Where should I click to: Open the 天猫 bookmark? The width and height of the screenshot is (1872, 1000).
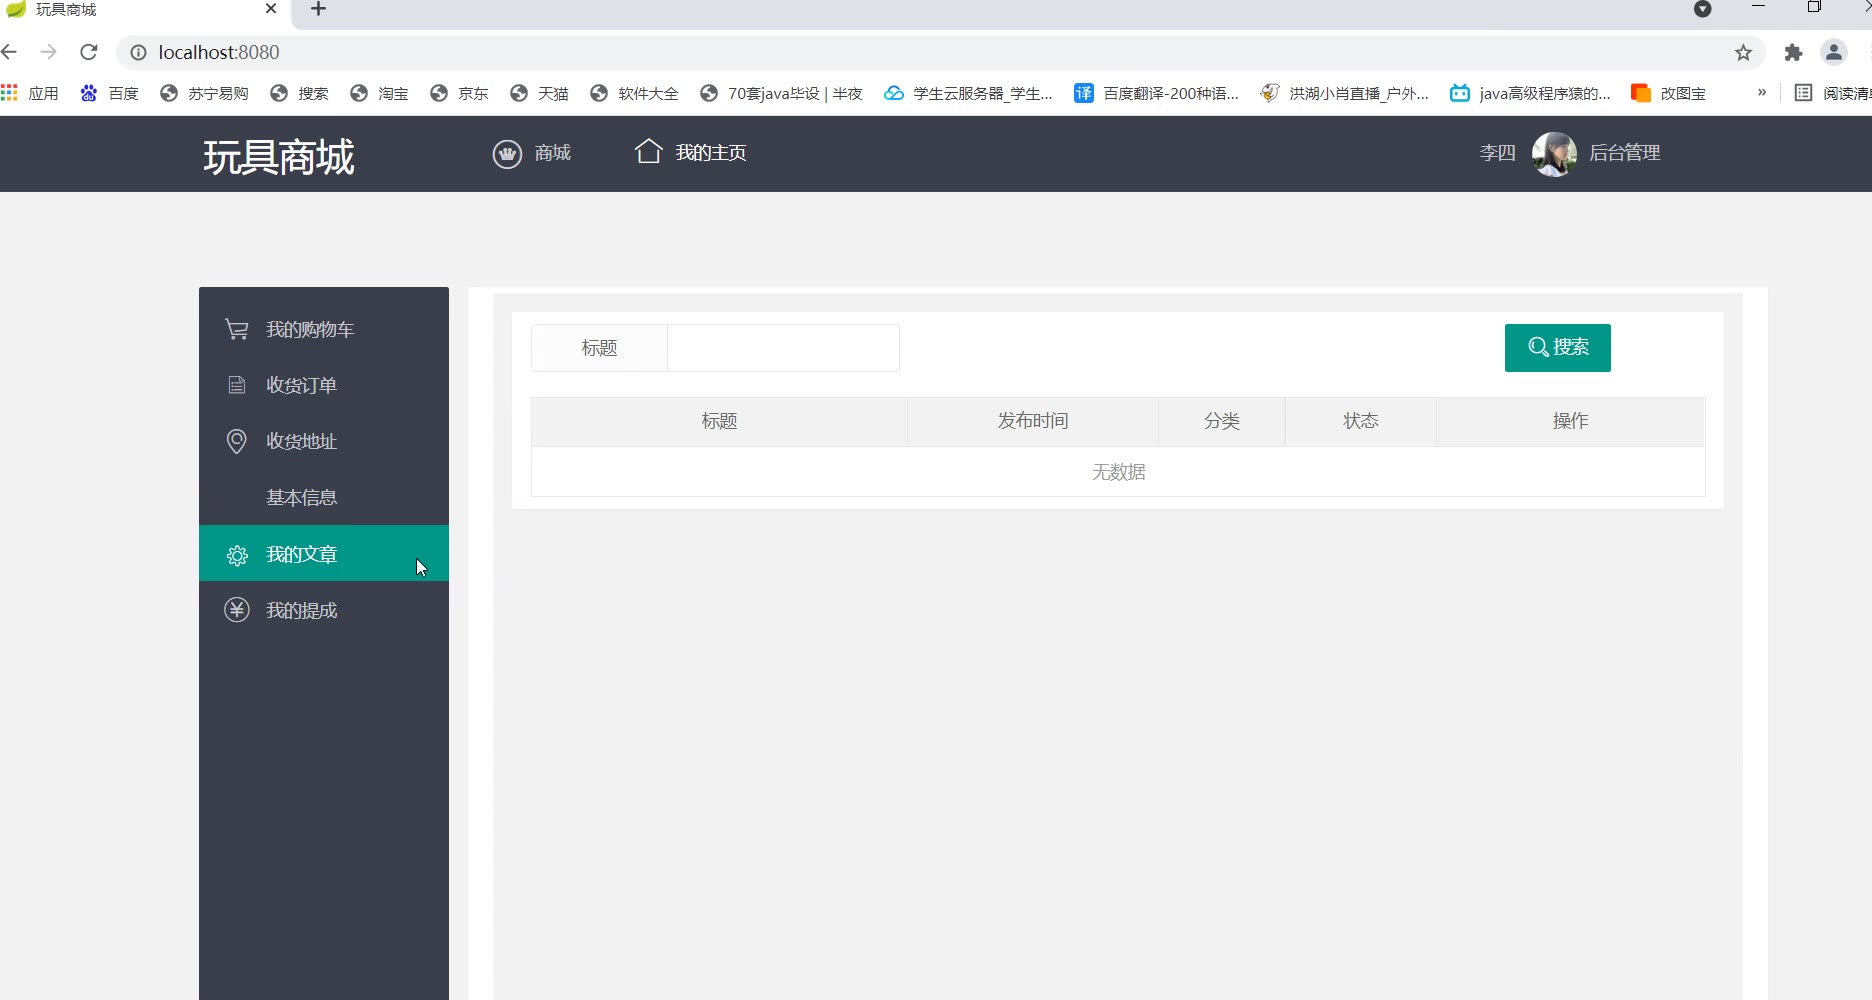(539, 93)
